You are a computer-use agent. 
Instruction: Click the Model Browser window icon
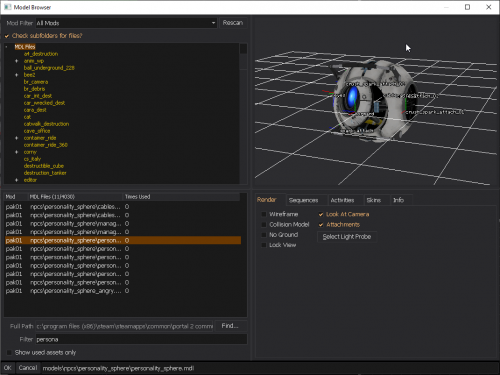click(x=7, y=7)
